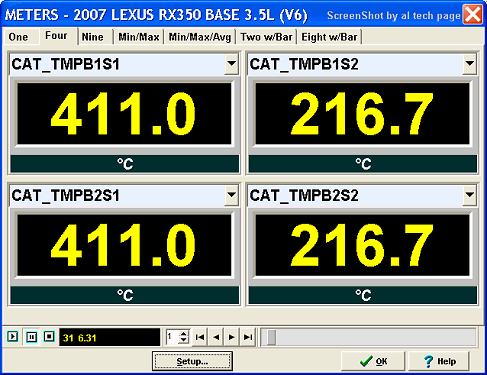The height and width of the screenshot is (375, 487).
Task: Jump to the last frame
Action: (x=248, y=337)
